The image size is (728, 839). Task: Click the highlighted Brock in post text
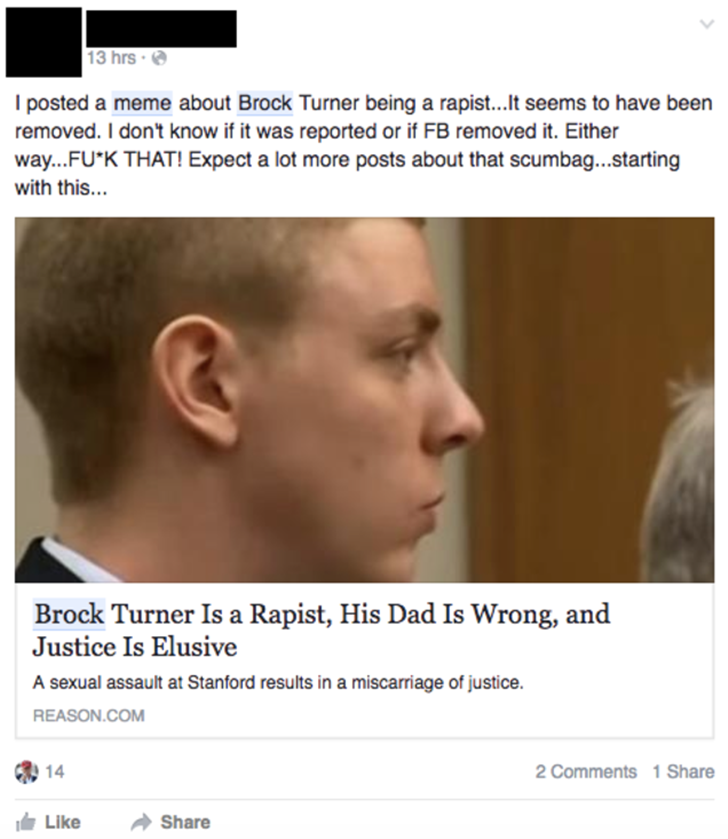pyautogui.click(x=265, y=103)
